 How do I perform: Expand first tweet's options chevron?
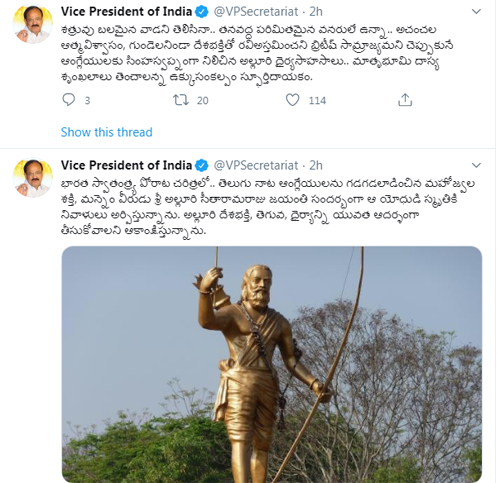tap(476, 12)
